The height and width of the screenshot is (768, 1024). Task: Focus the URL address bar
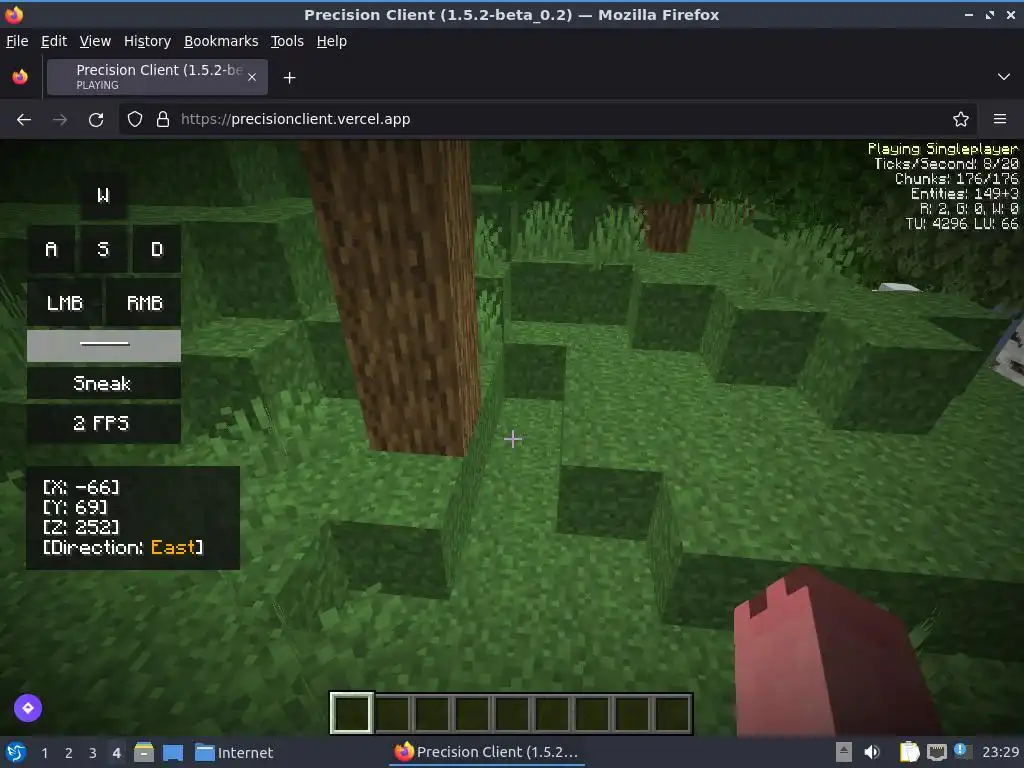(549, 120)
